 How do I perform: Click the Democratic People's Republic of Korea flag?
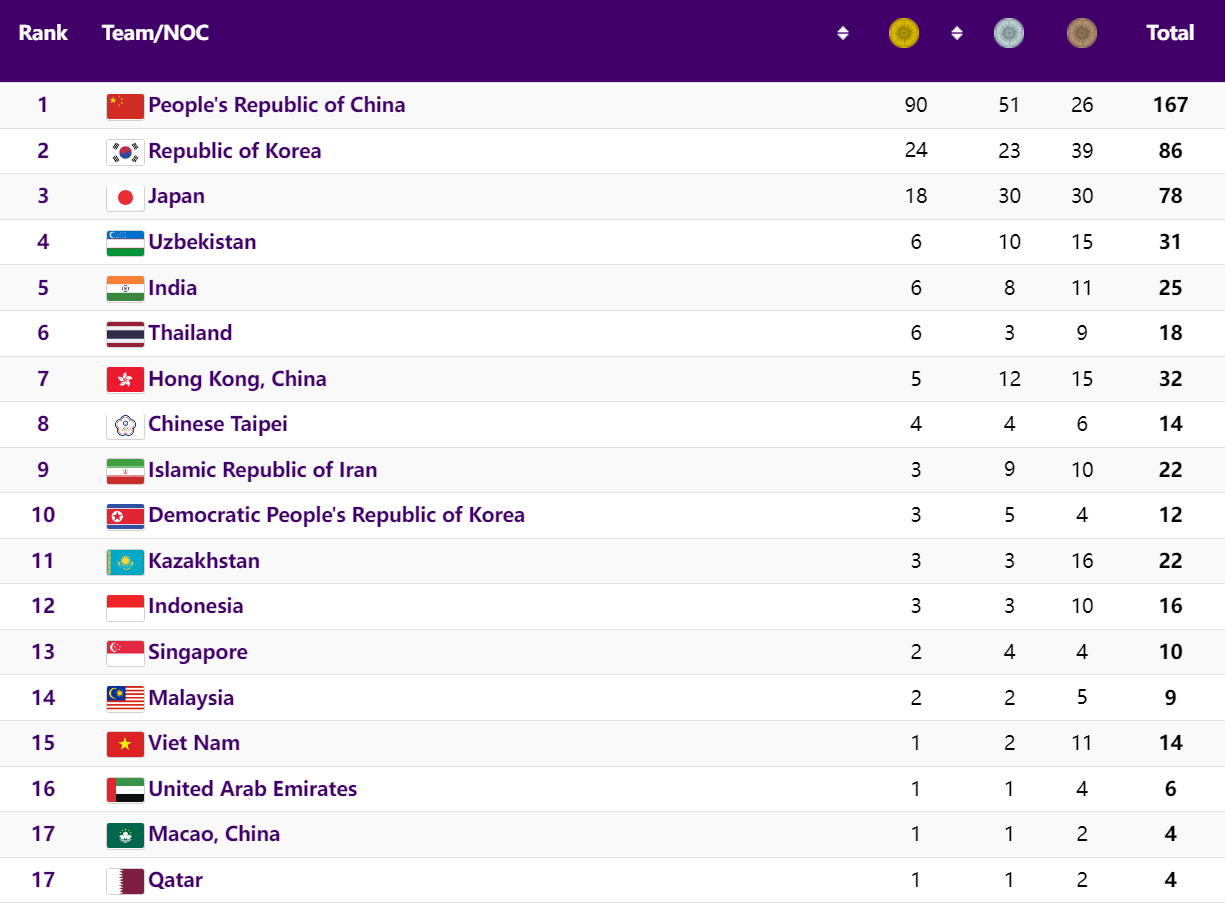(125, 516)
